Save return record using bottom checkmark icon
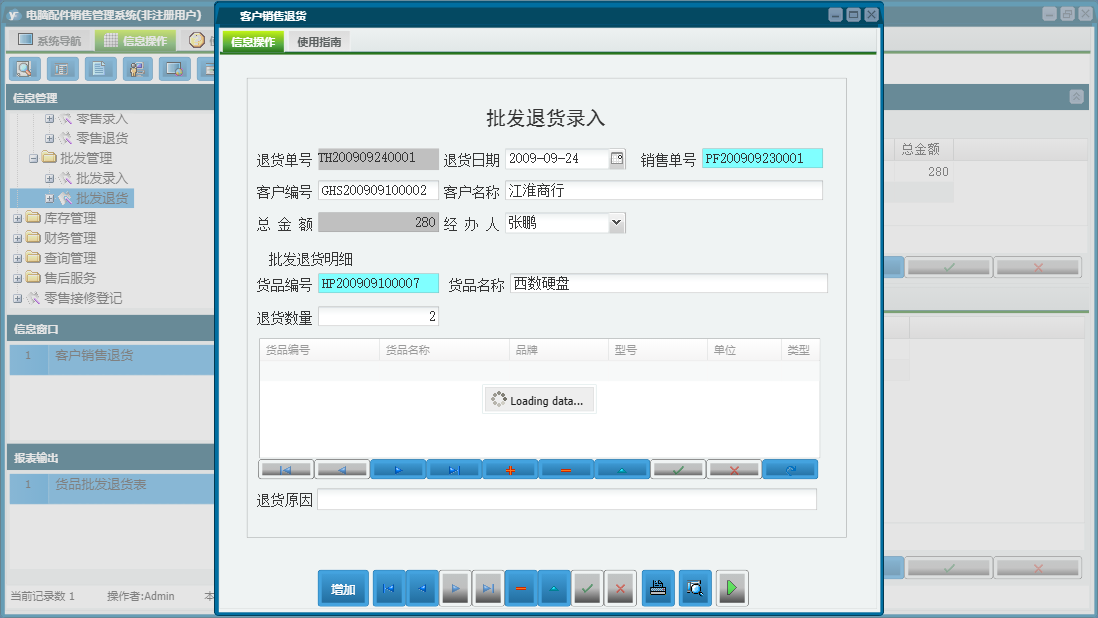 click(587, 589)
